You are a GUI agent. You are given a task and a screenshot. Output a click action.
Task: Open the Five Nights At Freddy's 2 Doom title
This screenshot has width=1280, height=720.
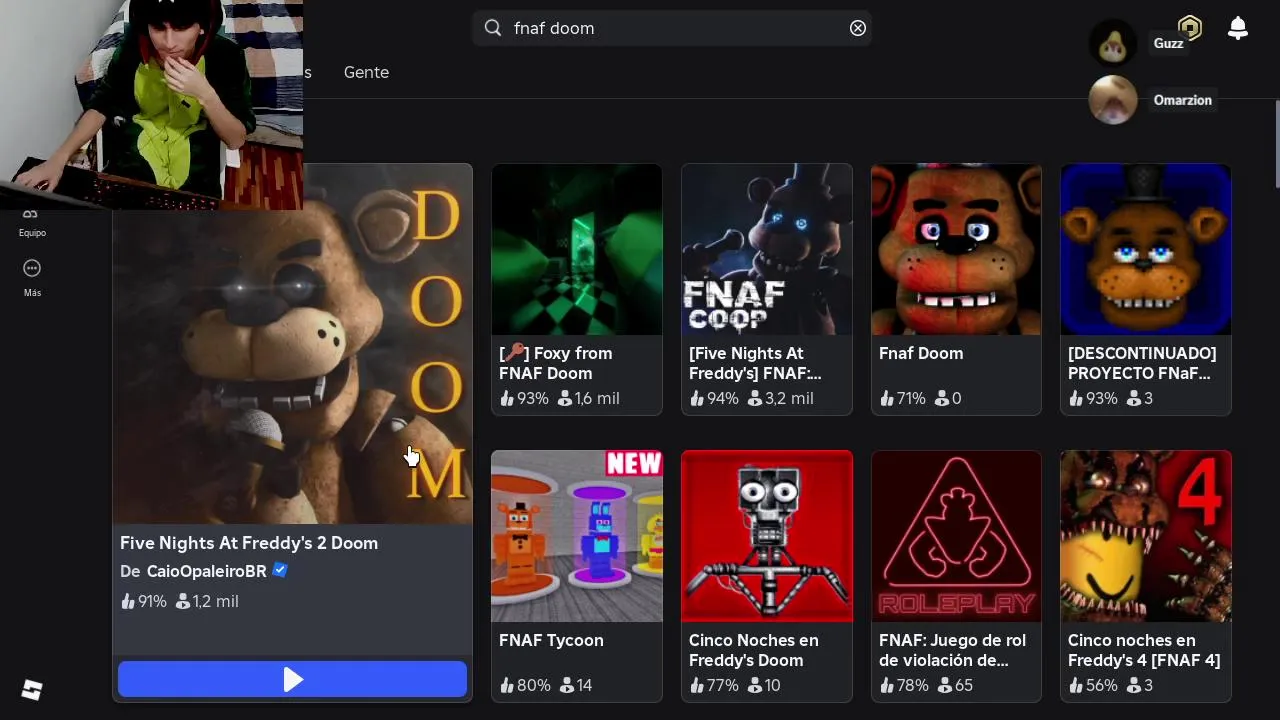click(249, 543)
